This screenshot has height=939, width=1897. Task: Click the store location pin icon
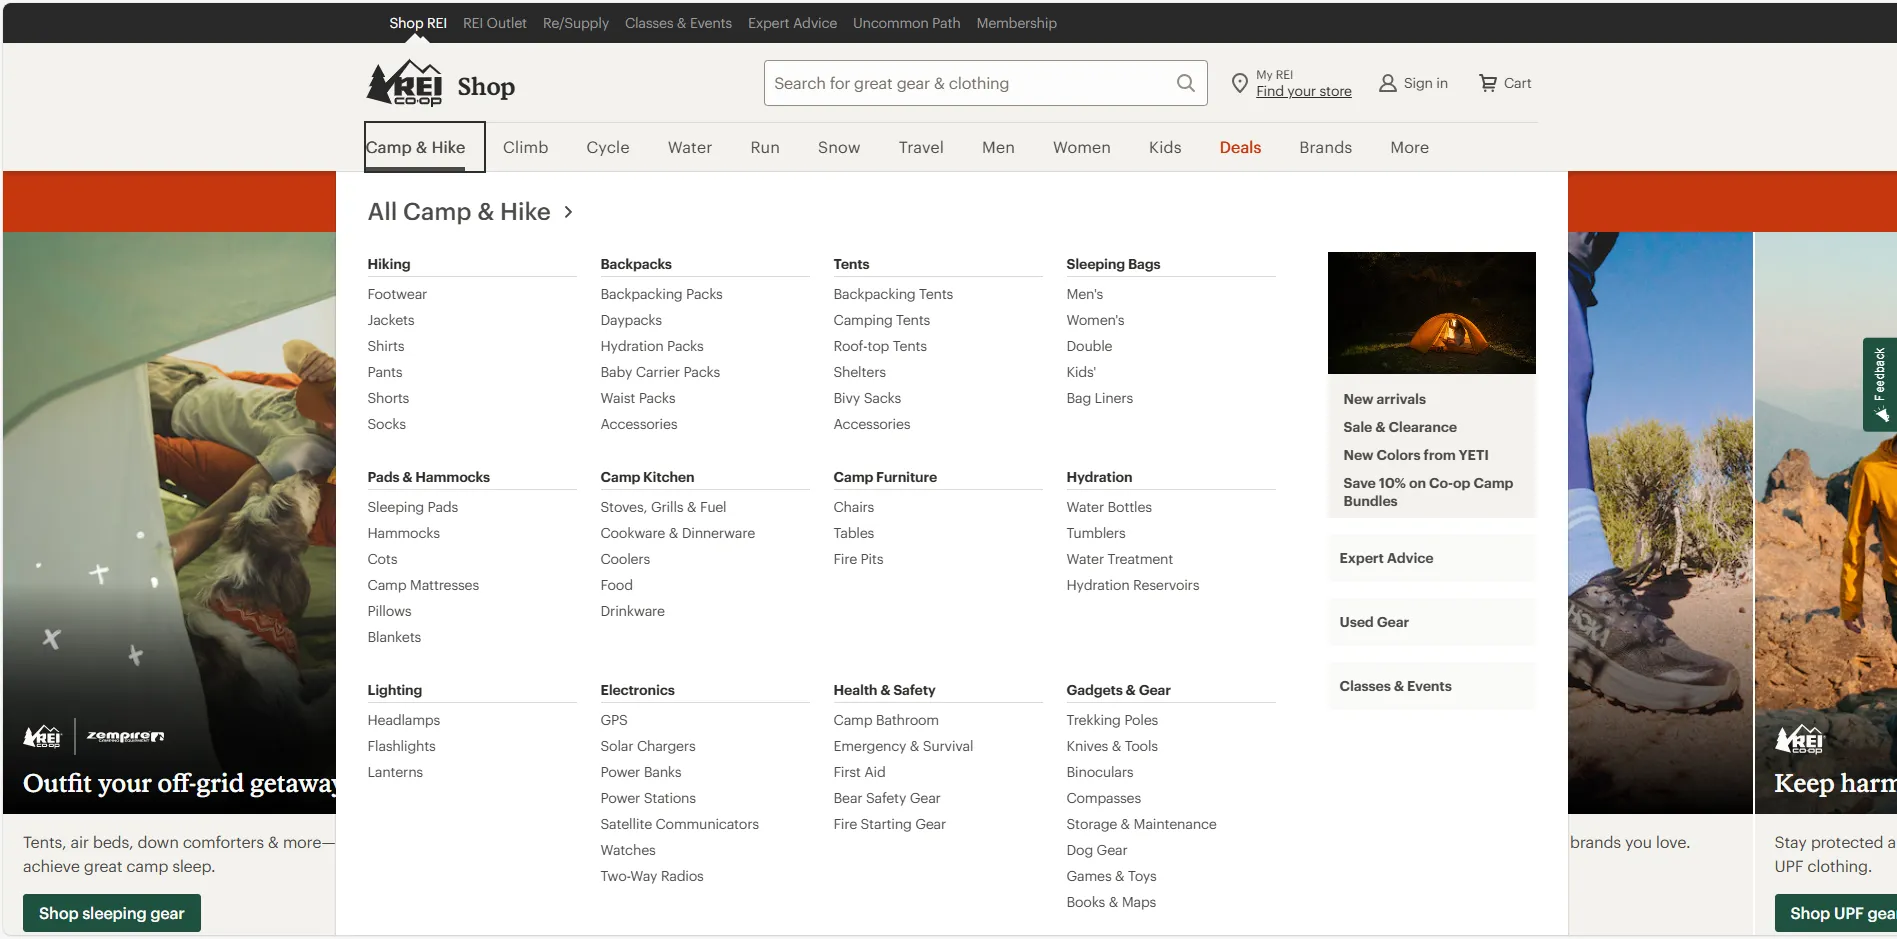coord(1239,83)
